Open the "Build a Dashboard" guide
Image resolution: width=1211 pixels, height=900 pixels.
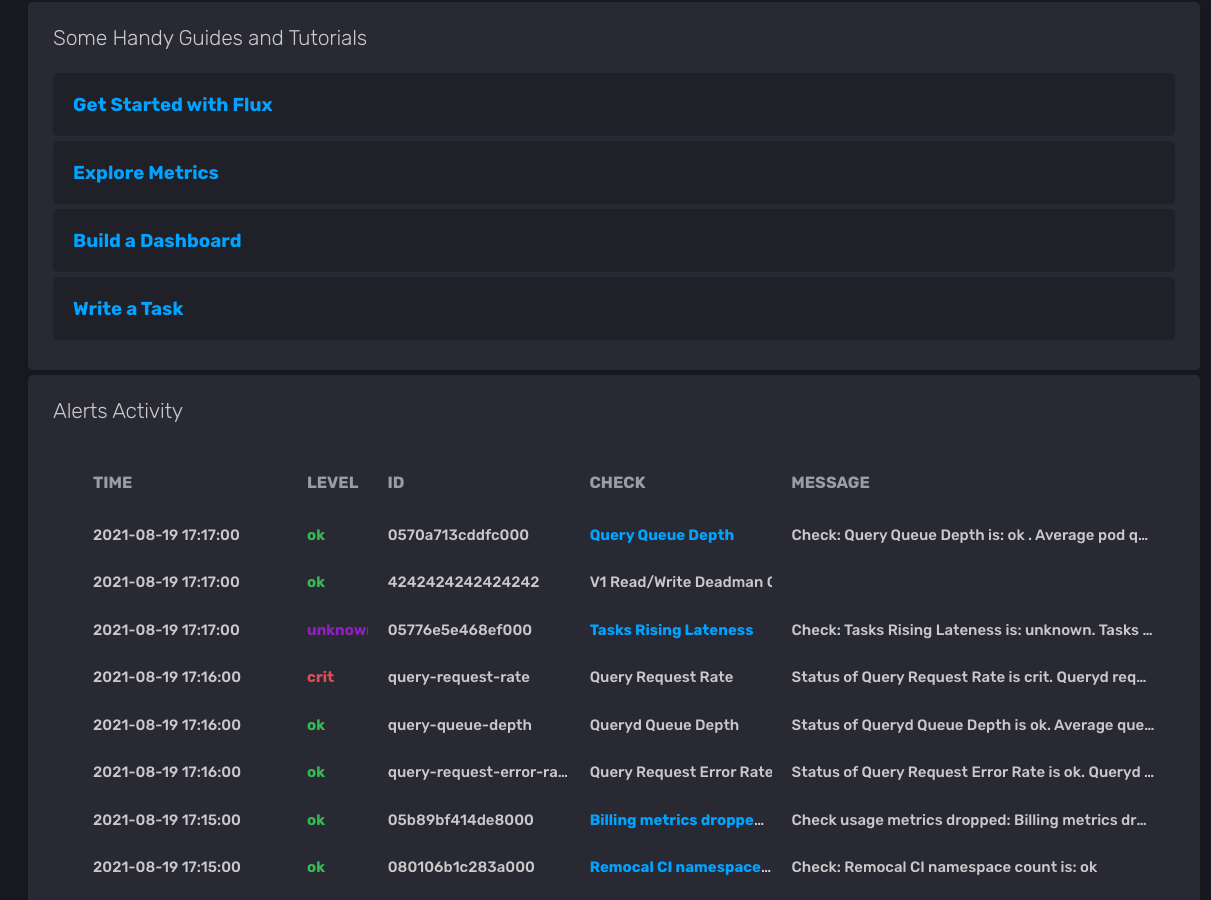pyautogui.click(x=157, y=240)
